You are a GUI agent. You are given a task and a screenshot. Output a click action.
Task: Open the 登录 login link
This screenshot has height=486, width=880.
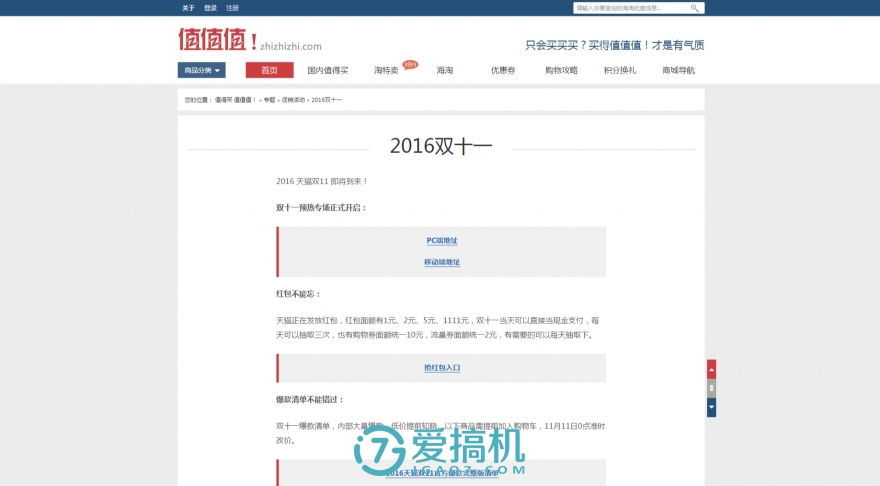pos(210,8)
